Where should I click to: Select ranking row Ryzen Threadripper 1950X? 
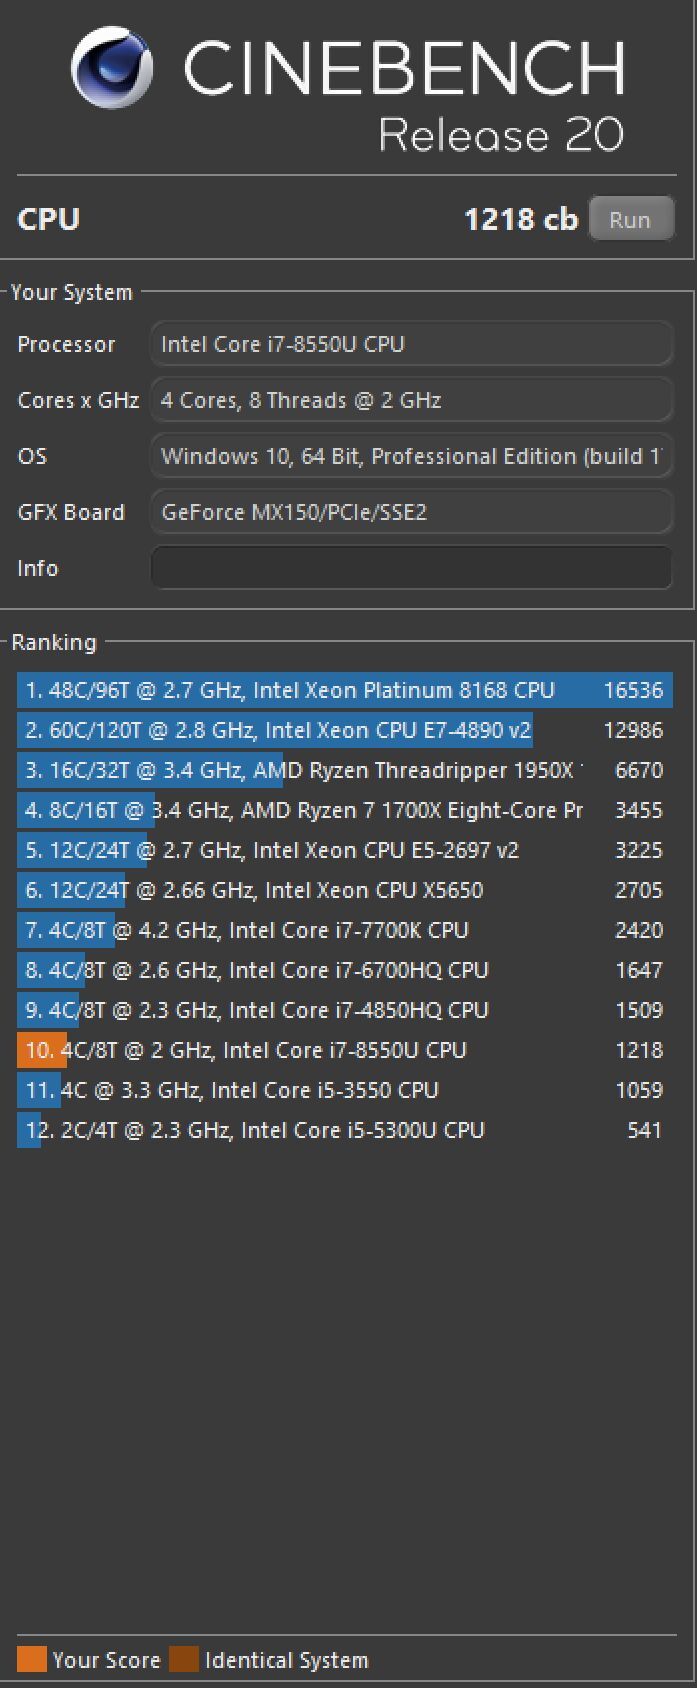(345, 770)
